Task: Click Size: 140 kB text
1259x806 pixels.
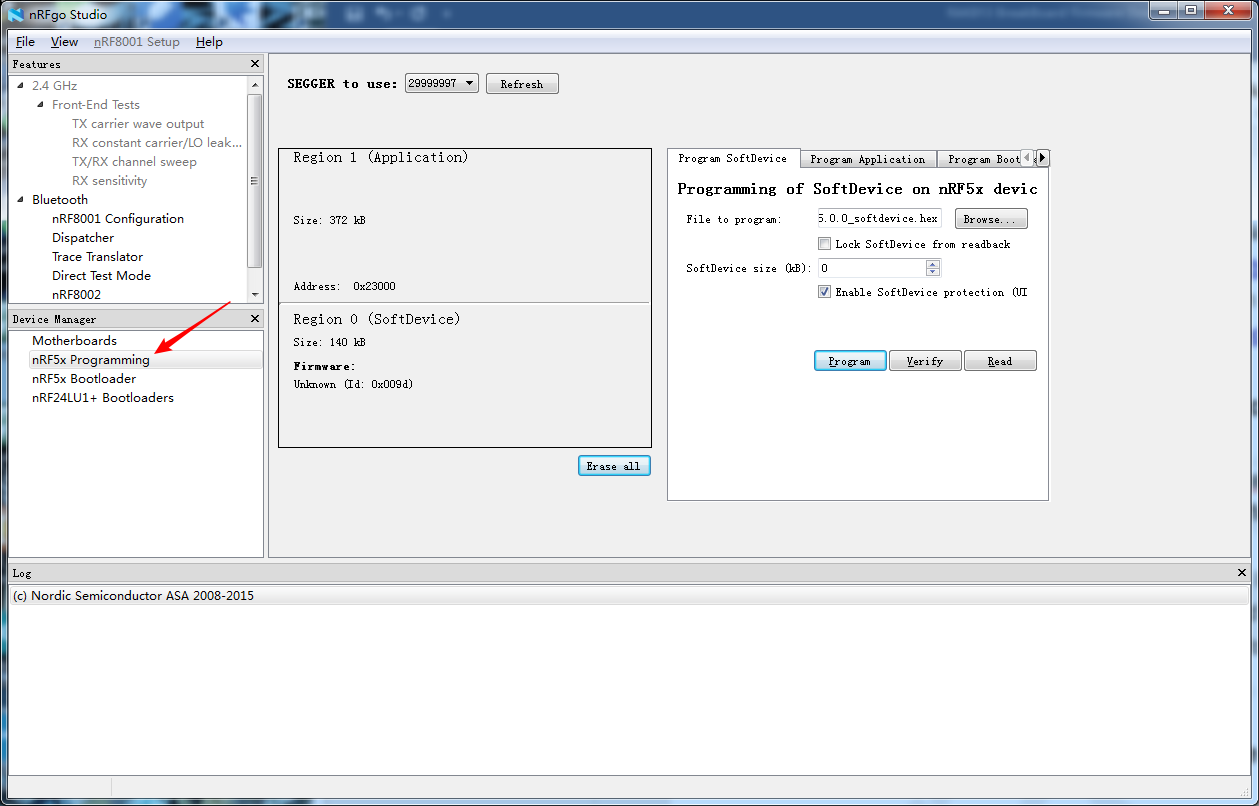Action: coord(329,342)
